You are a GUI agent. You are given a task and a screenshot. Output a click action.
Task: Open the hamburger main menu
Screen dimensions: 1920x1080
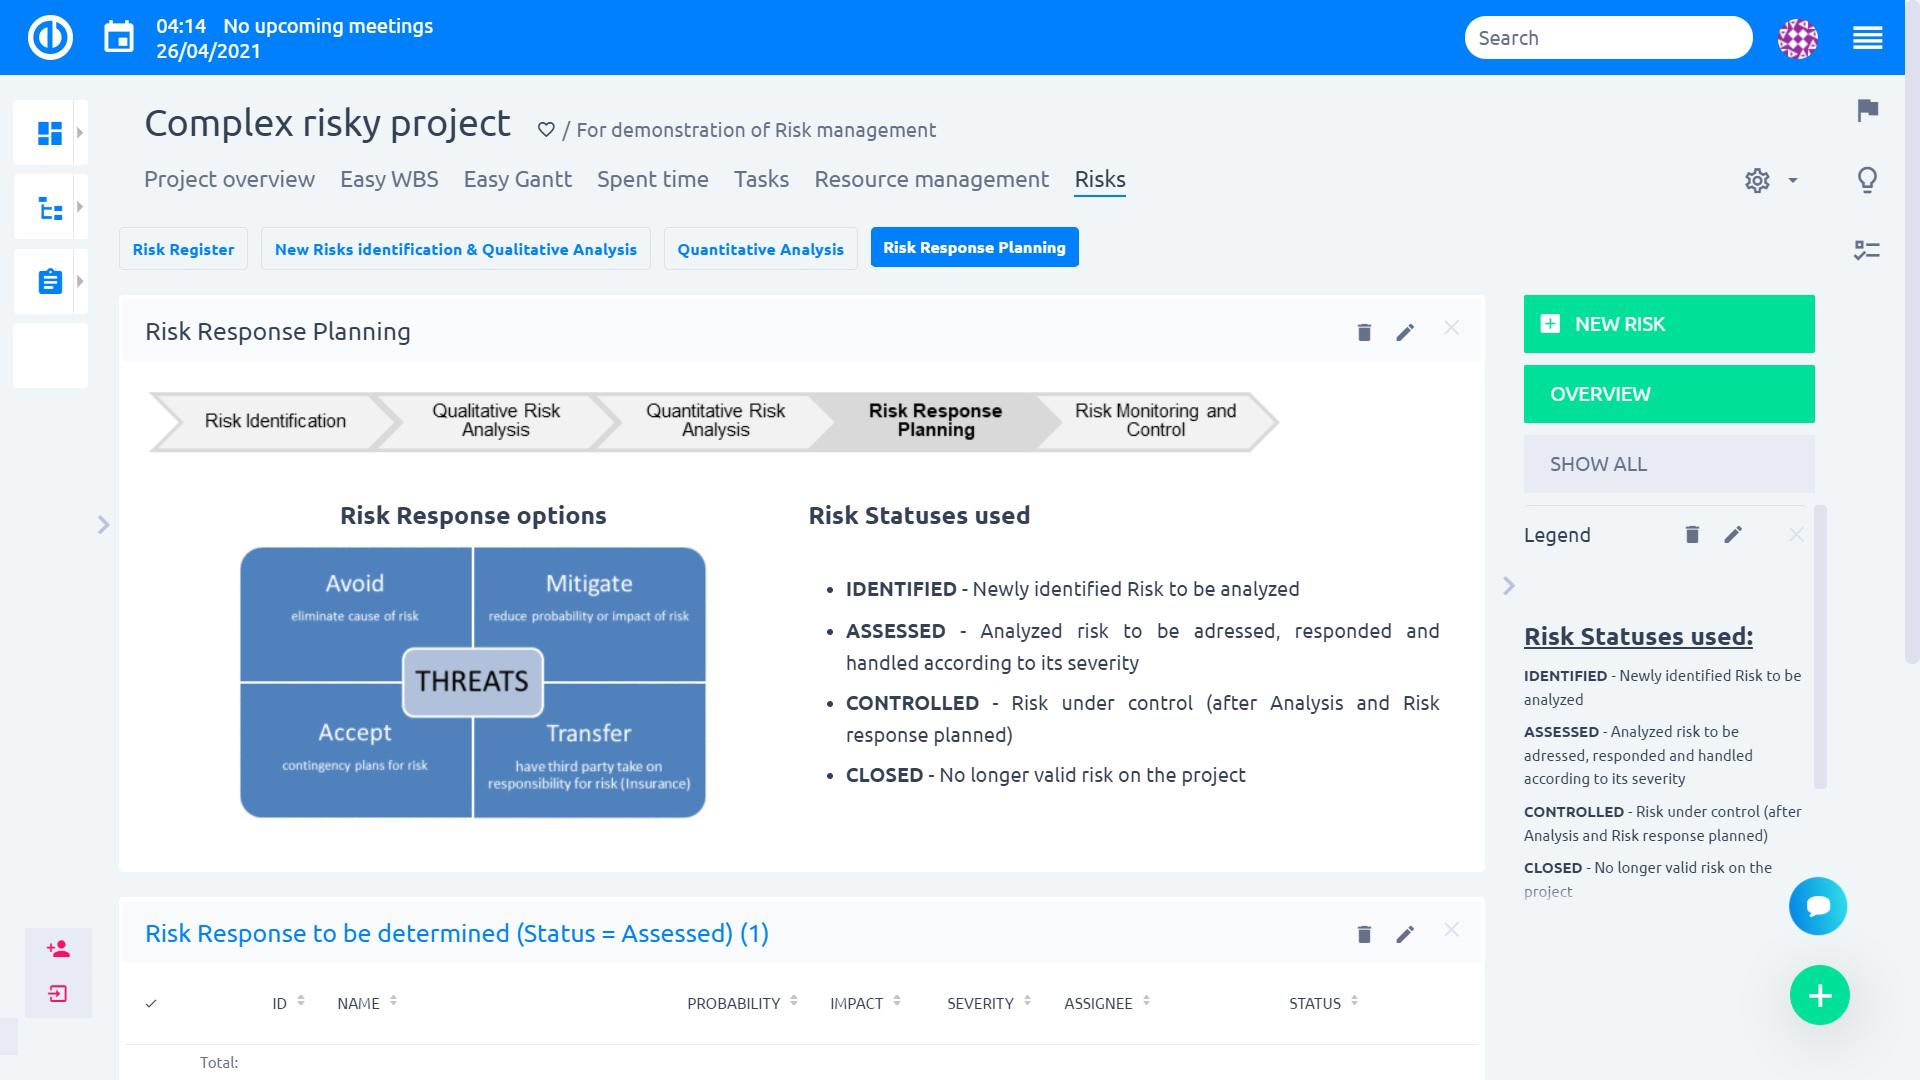coord(1867,38)
